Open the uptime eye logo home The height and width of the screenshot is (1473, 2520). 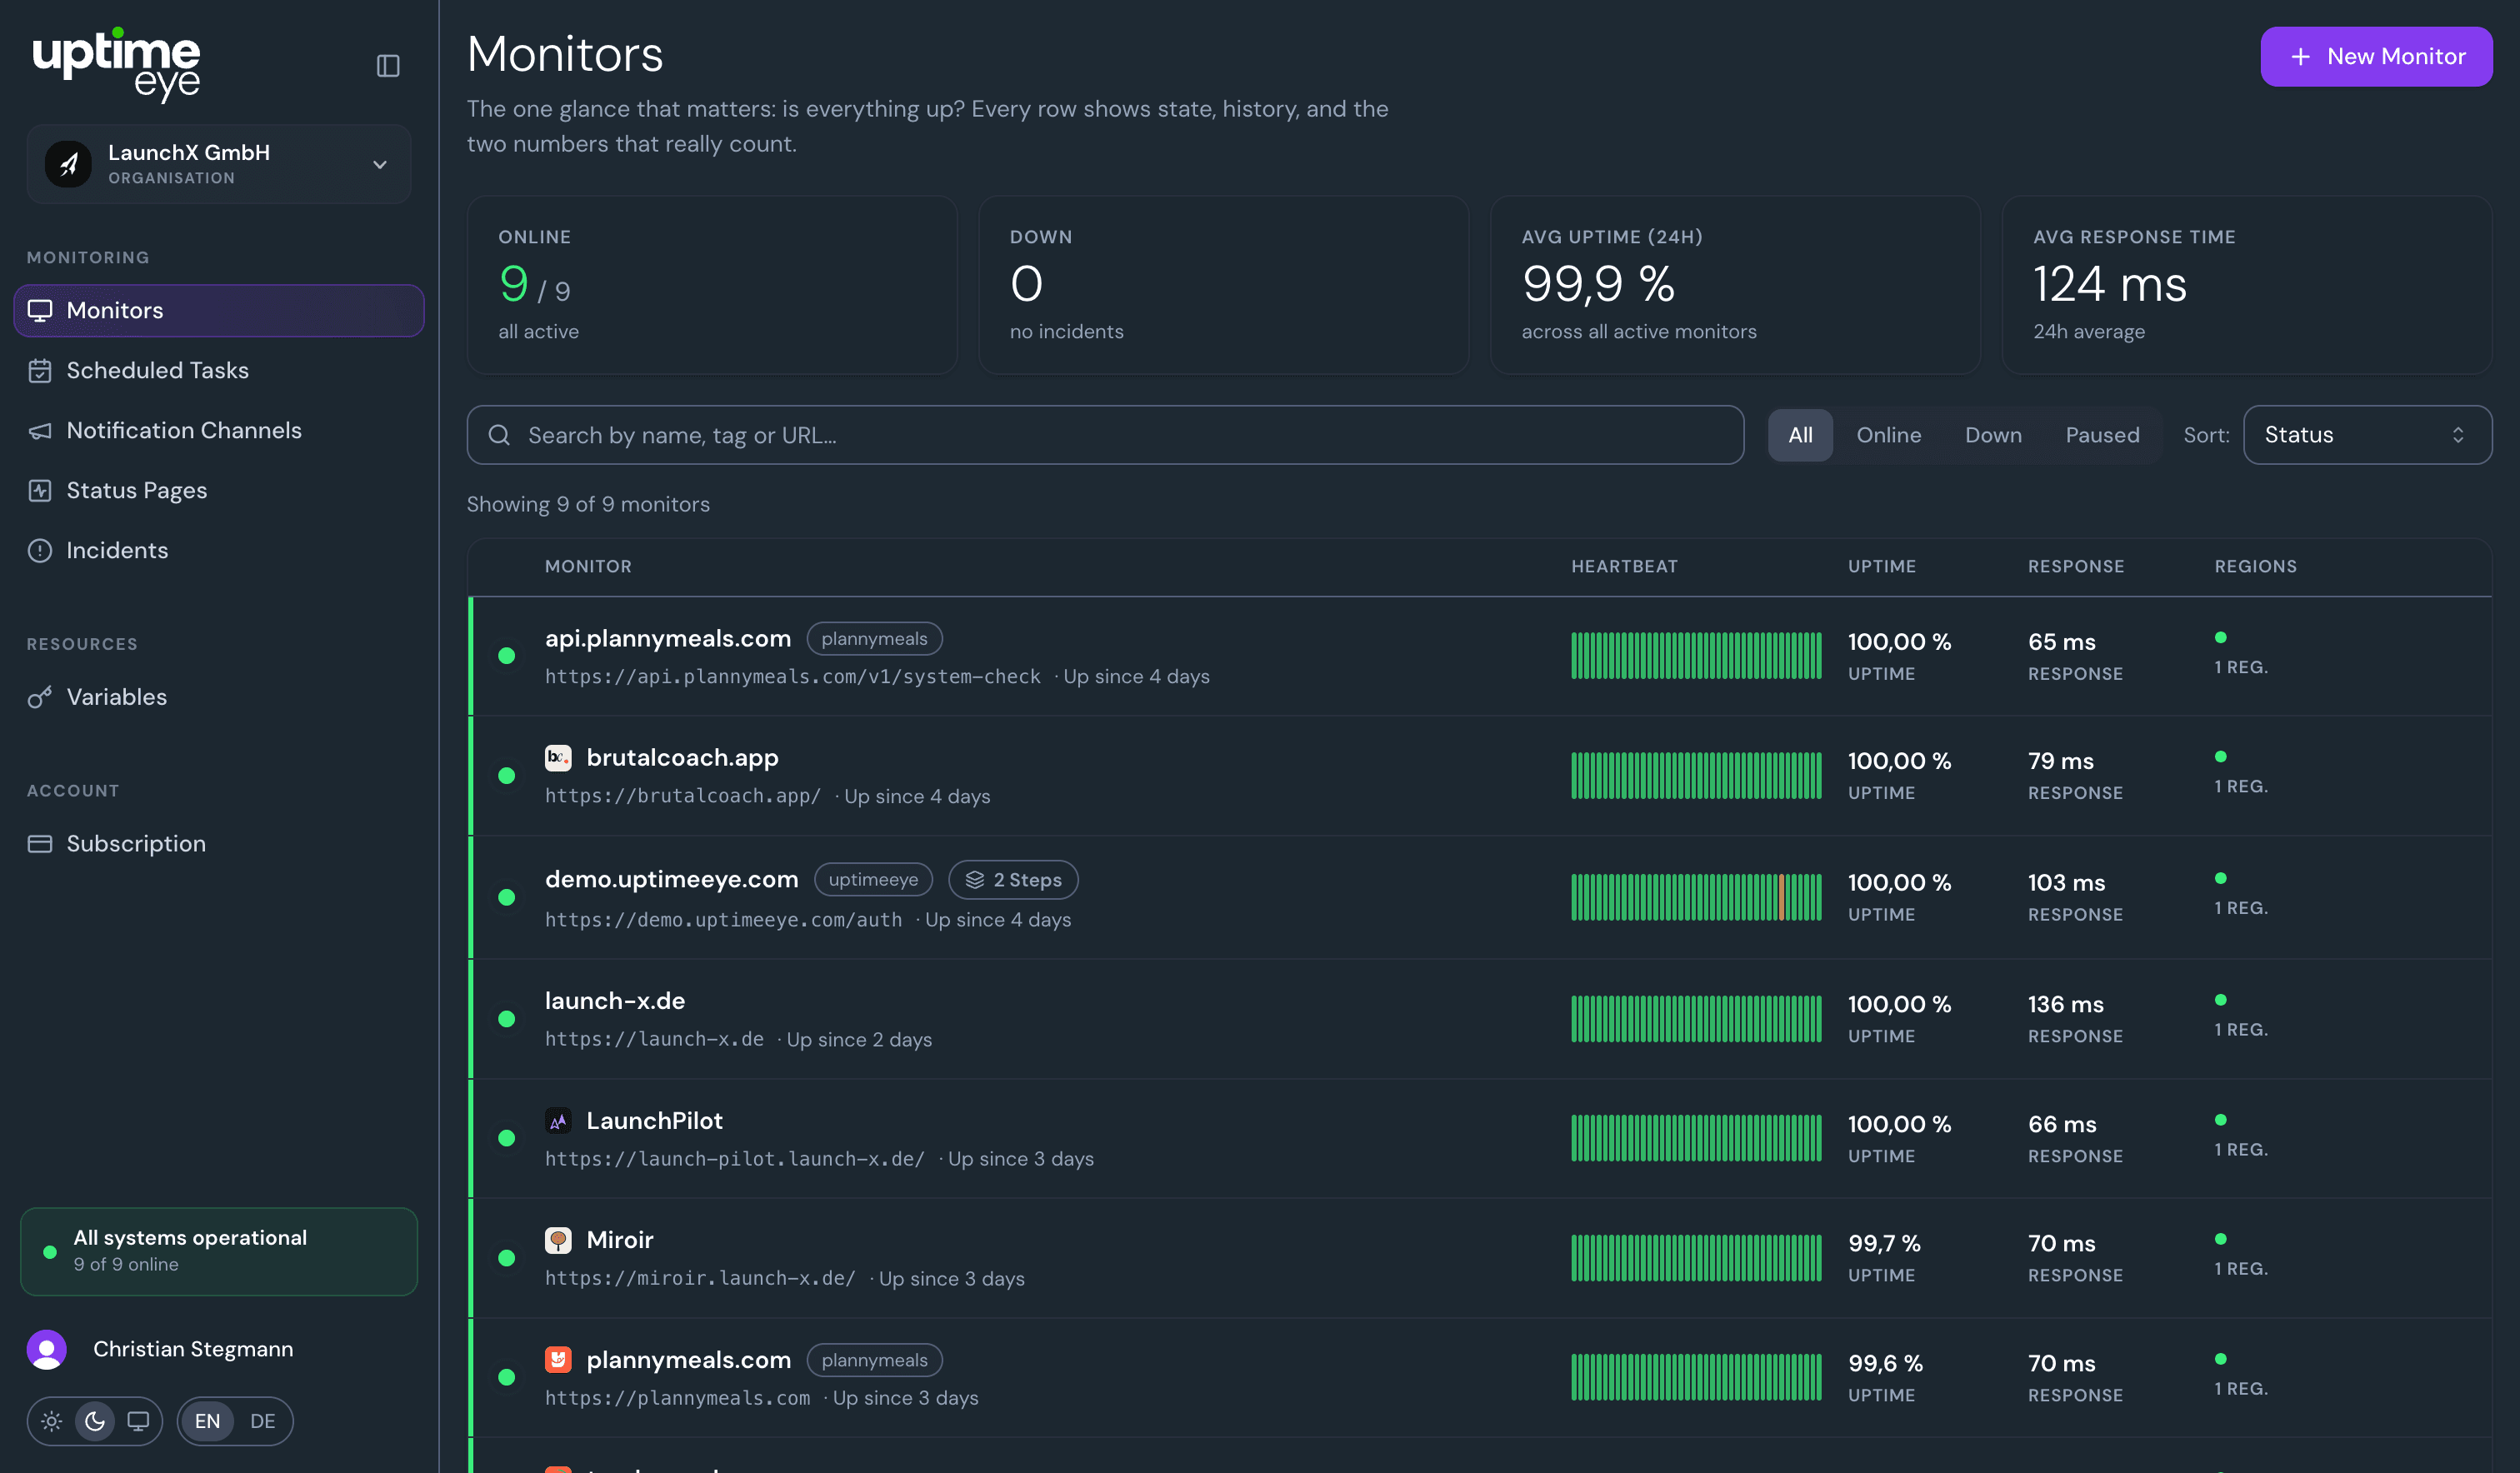[117, 64]
